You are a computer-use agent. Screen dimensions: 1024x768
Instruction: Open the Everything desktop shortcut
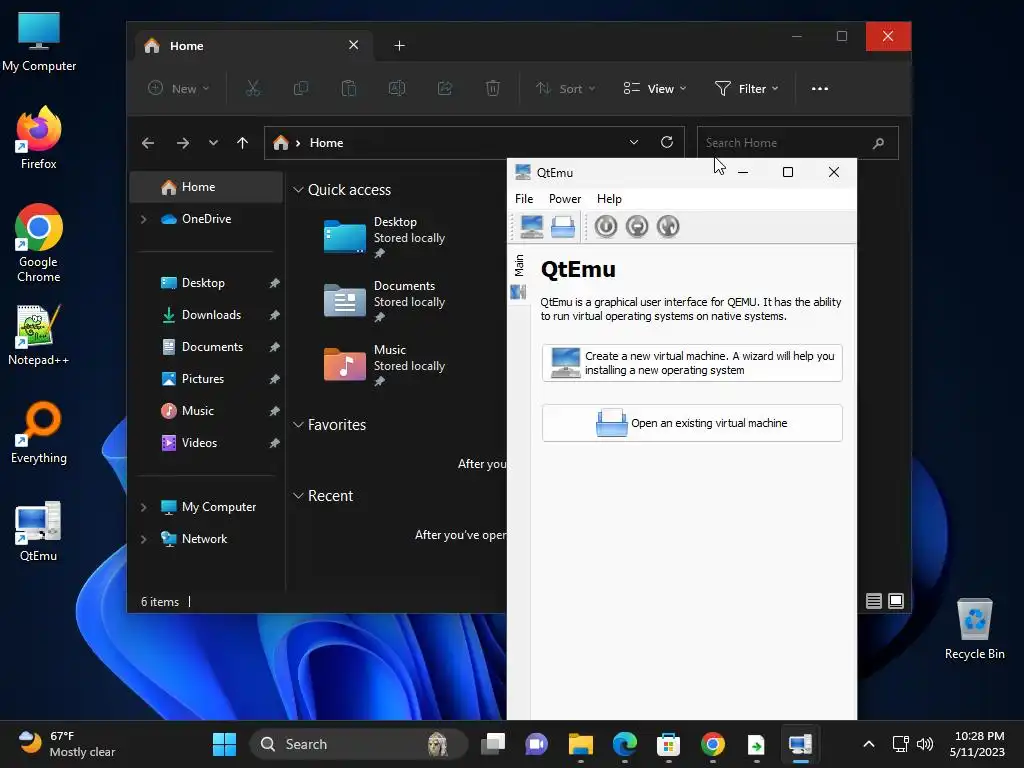coord(39,432)
